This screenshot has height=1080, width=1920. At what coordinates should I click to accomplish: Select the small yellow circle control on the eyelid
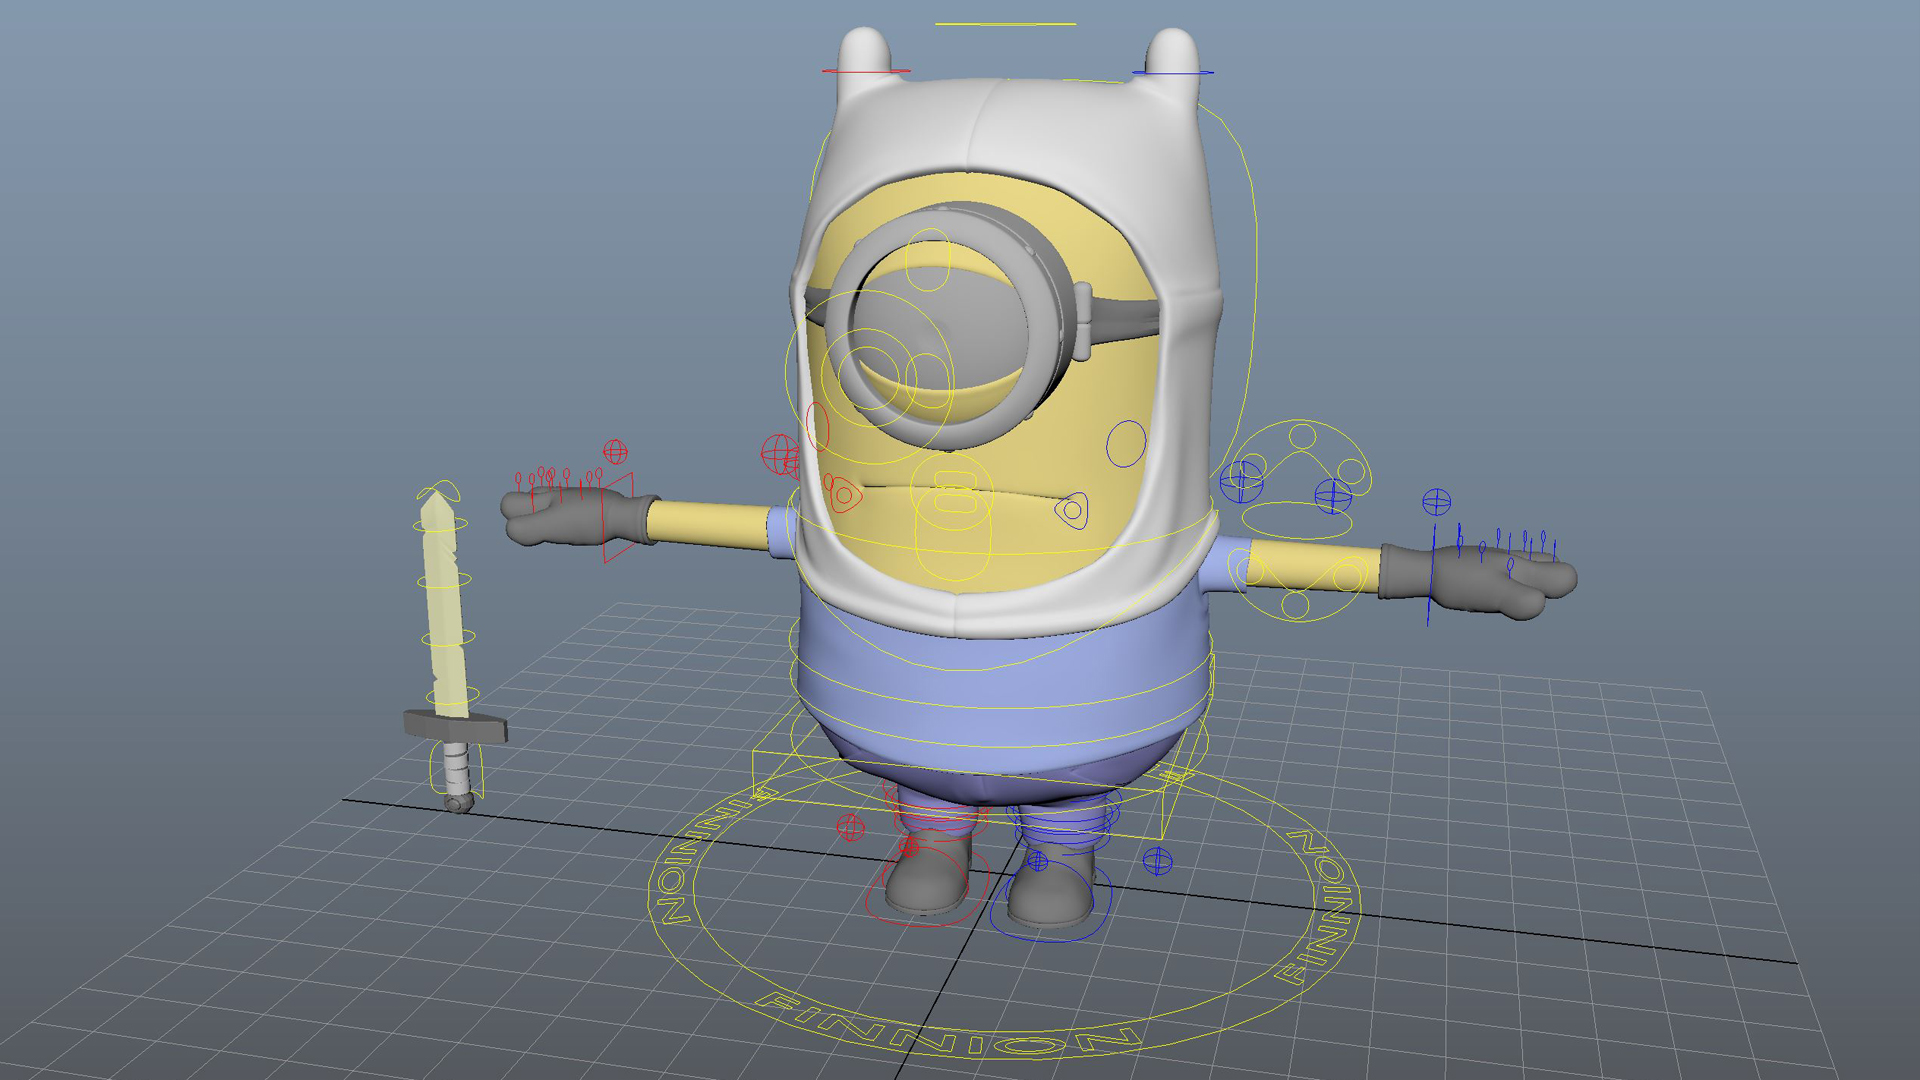click(x=928, y=260)
